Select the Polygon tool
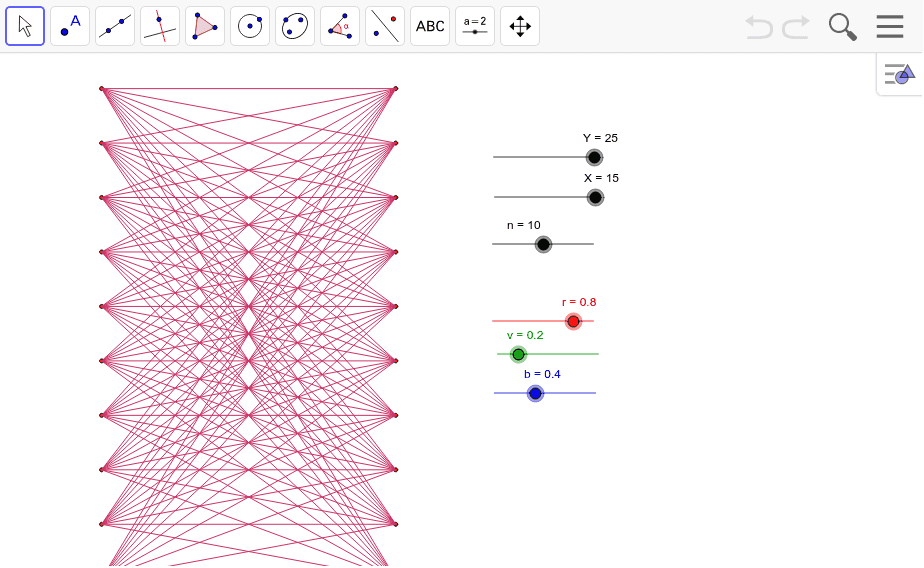Screen dimensions: 924x568 (205, 26)
